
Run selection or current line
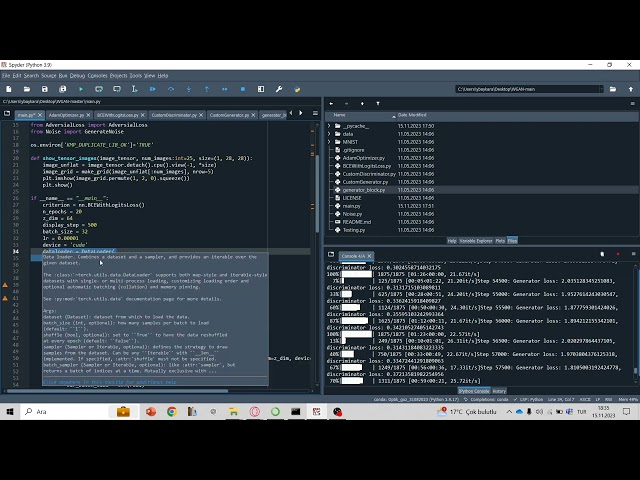(x=135, y=89)
